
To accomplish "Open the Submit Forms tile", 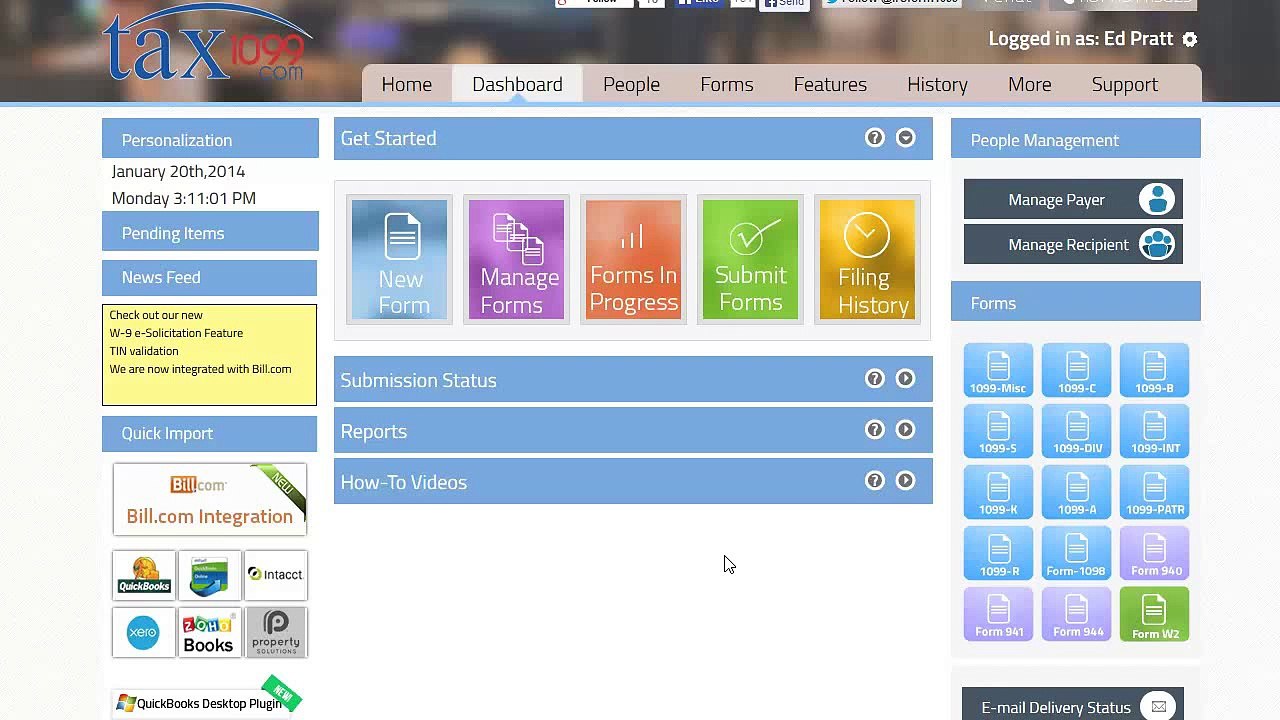I will pyautogui.click(x=750, y=260).
